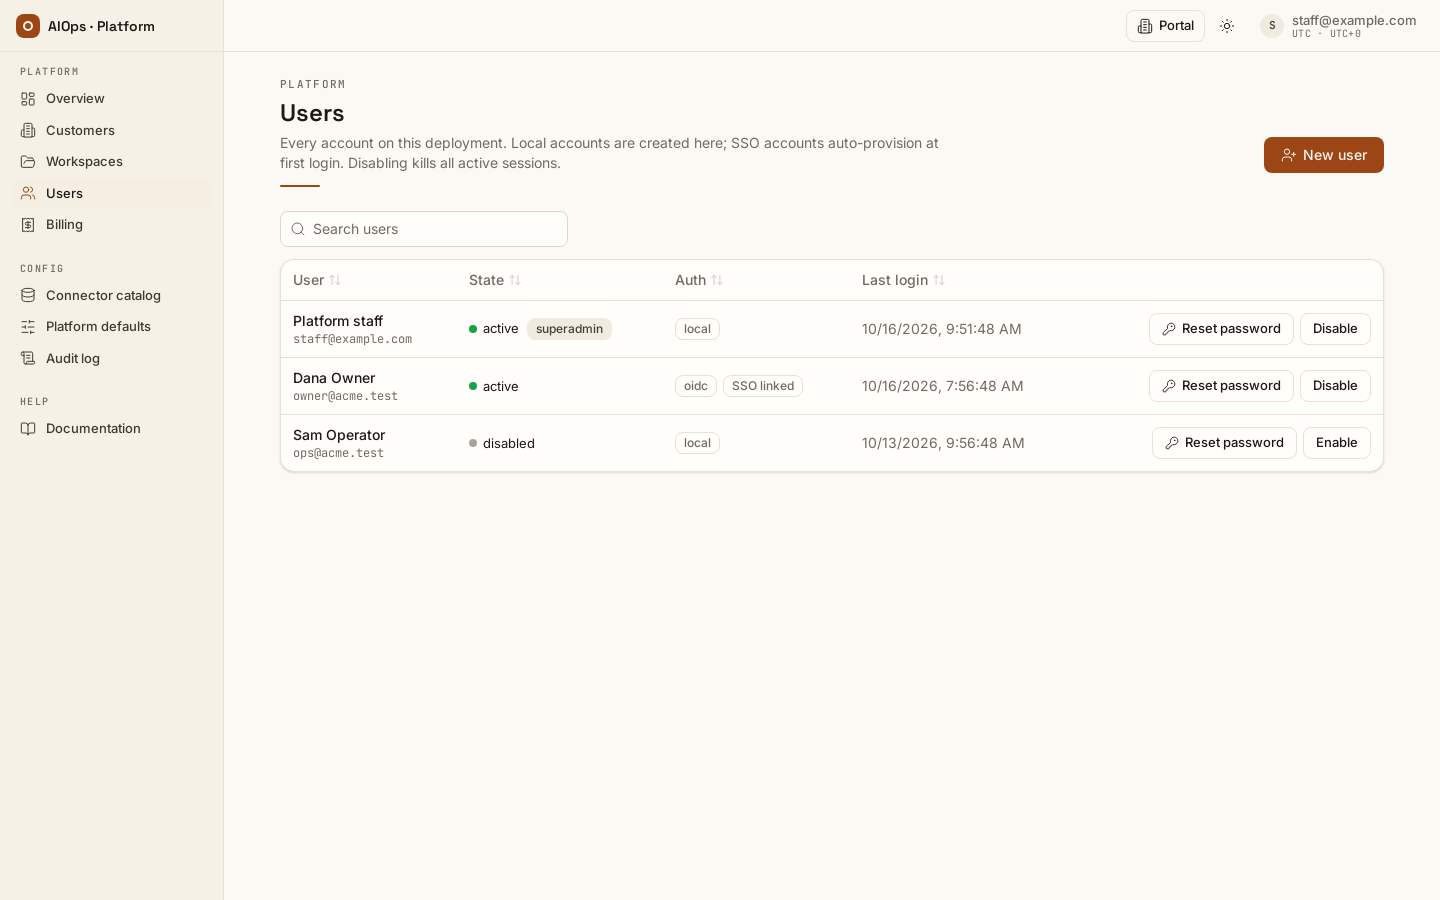Sort table by State column
The height and width of the screenshot is (900, 1440).
click(495, 280)
